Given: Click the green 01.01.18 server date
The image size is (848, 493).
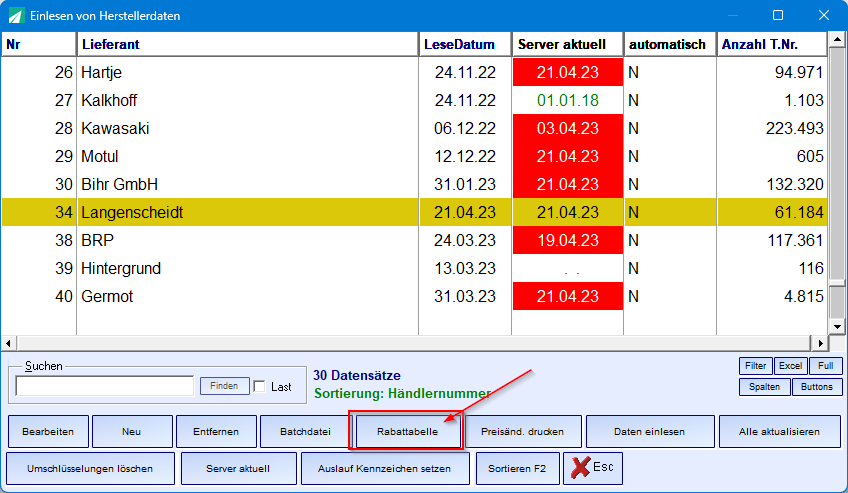Looking at the screenshot, I should [567, 101].
